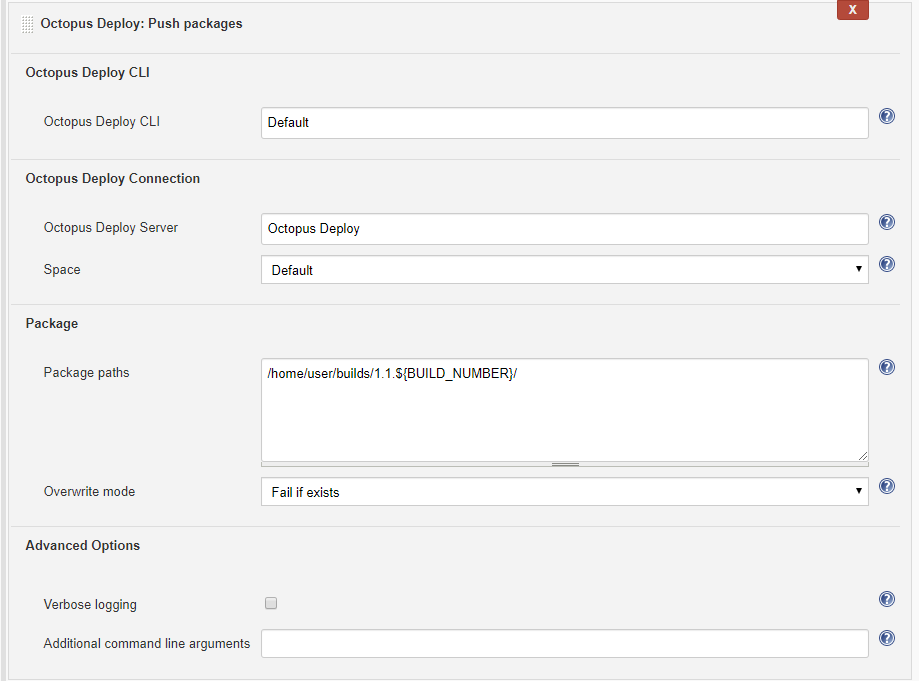Focus the Octopus Deploy Server text box
Screen dimensions: 919x681
tap(564, 229)
